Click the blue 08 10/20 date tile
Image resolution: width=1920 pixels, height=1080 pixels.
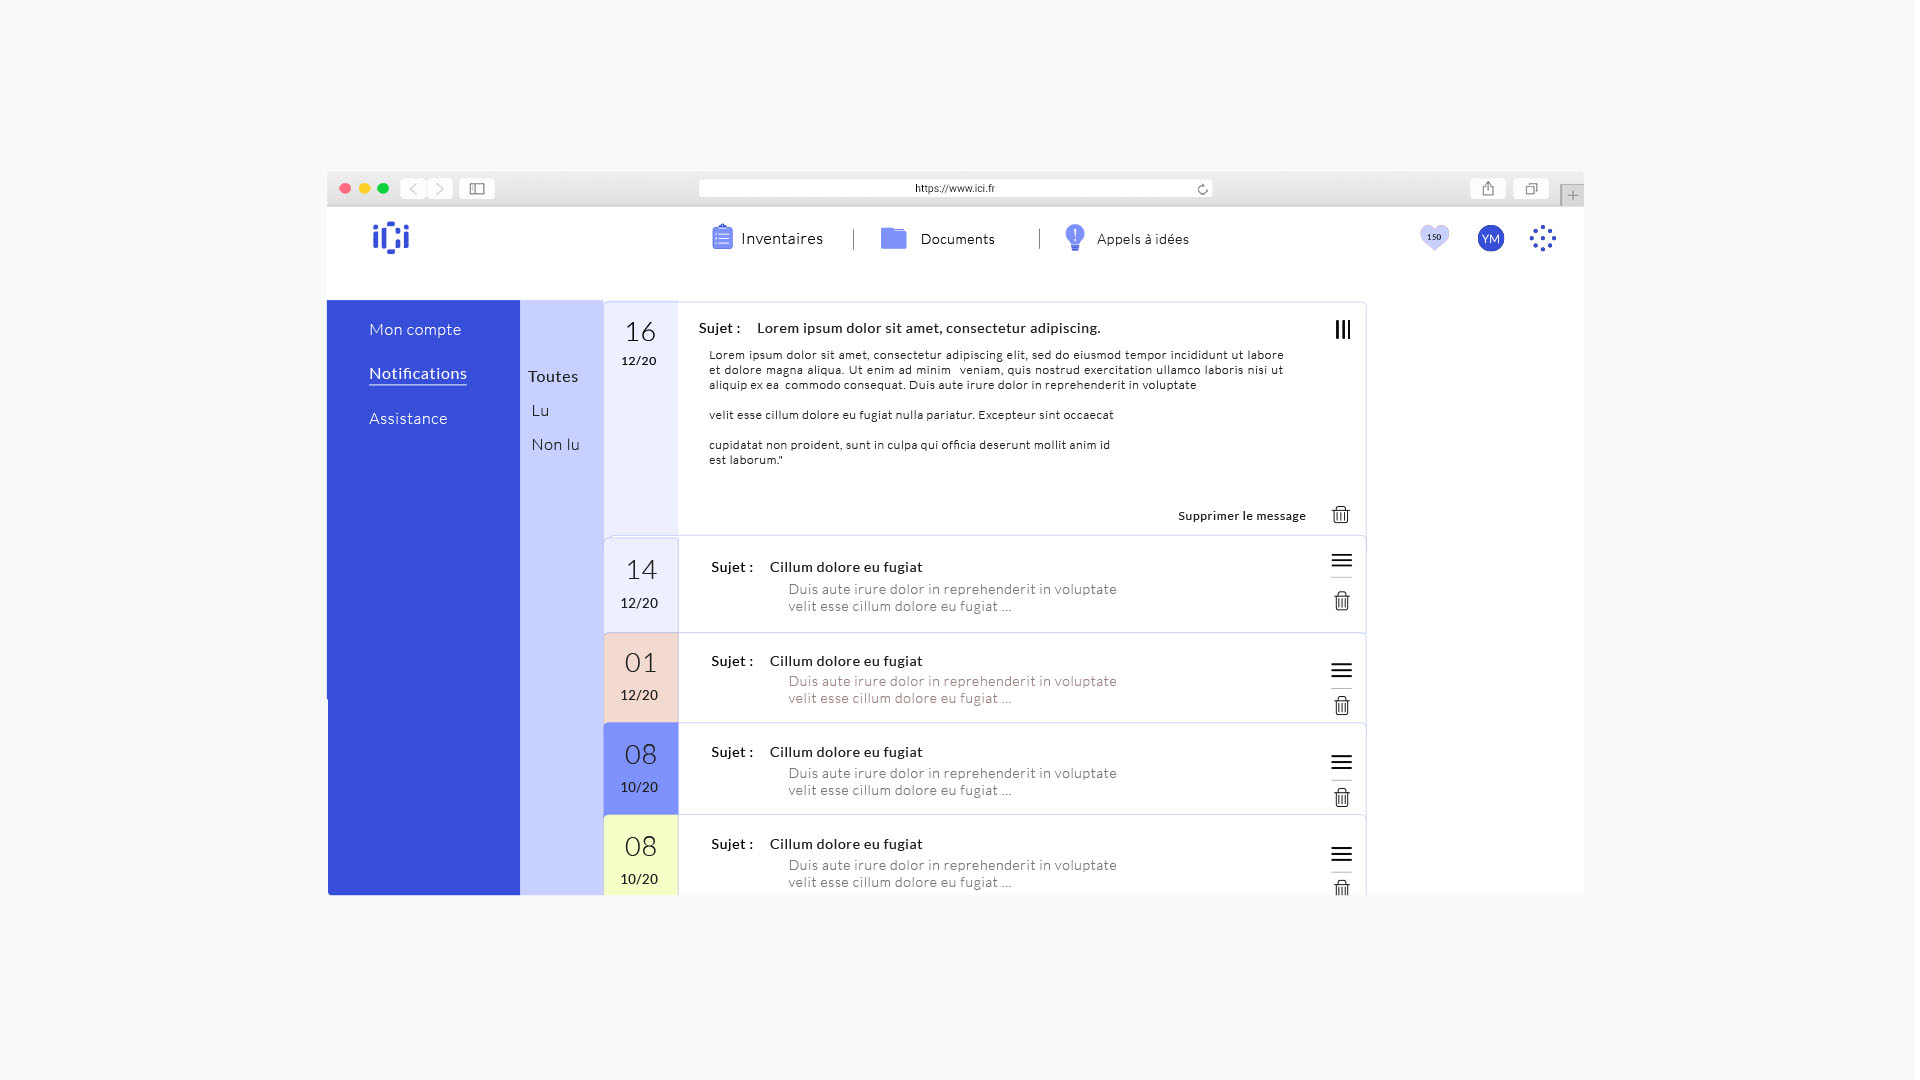tap(641, 768)
